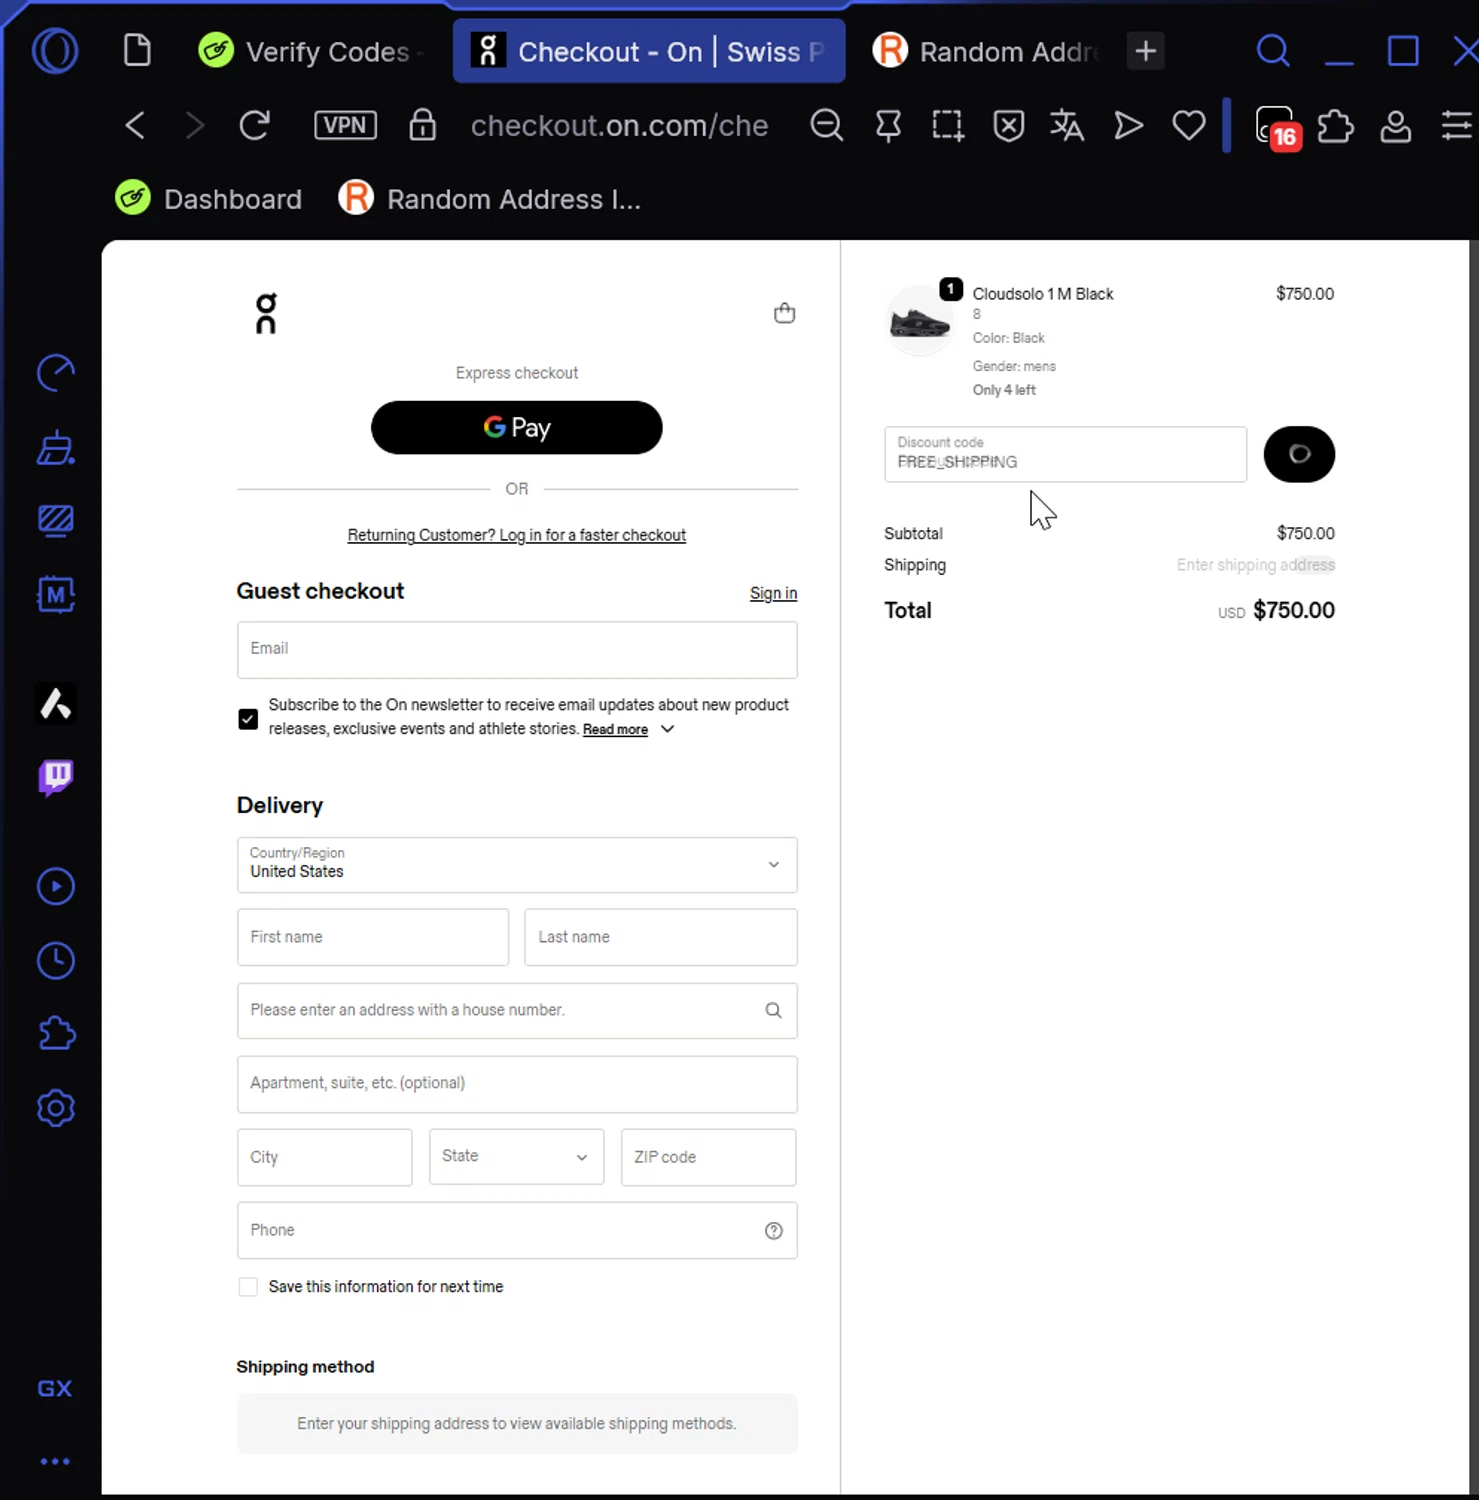
Task: Show the phone field help tooltip
Action: [773, 1231]
